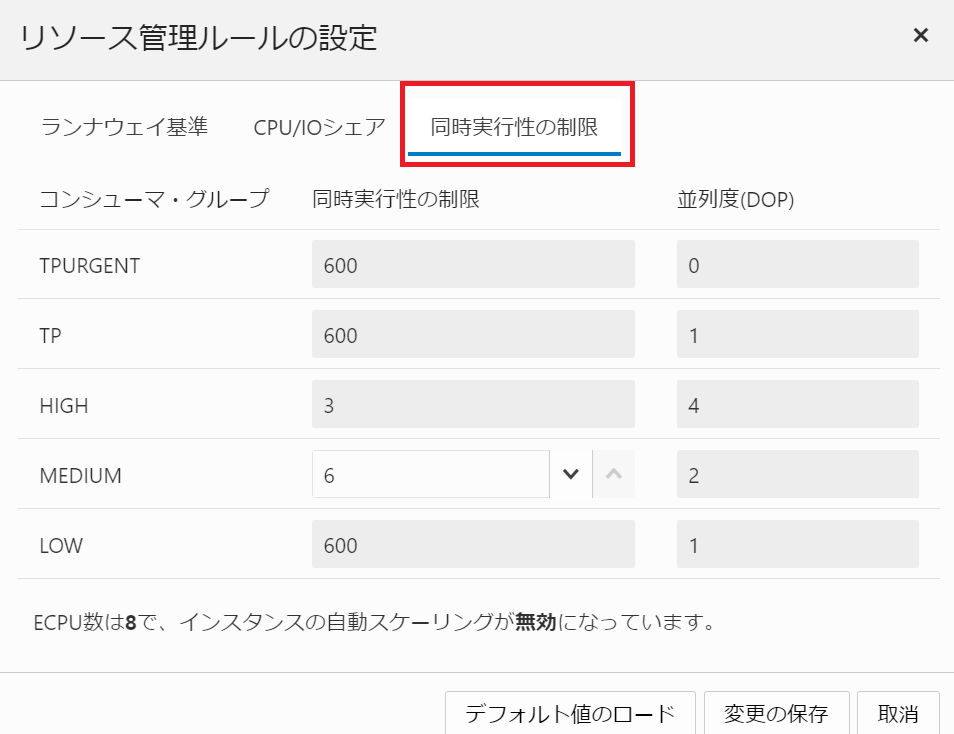Image resolution: width=954 pixels, height=734 pixels.
Task: Select the TPURGENT concurrency limit field
Action: [x=473, y=263]
